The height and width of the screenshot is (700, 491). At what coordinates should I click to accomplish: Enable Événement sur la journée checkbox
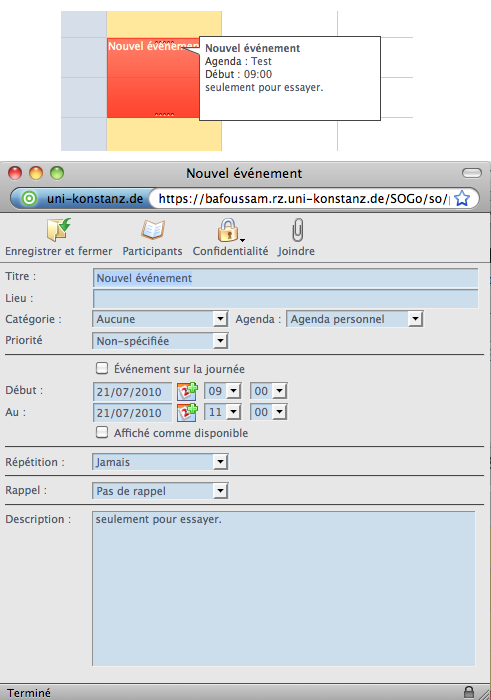[x=102, y=368]
